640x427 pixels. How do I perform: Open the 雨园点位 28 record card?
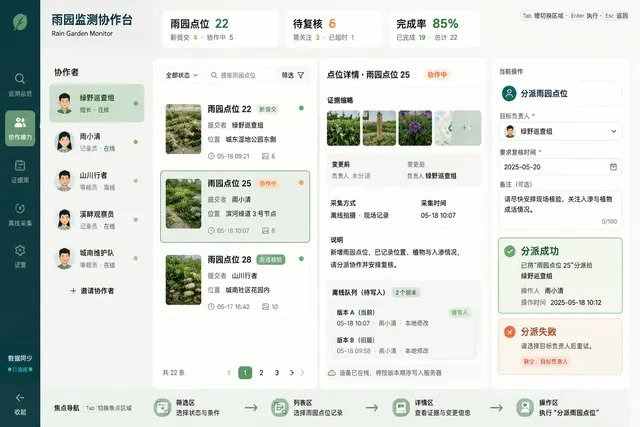[235, 282]
